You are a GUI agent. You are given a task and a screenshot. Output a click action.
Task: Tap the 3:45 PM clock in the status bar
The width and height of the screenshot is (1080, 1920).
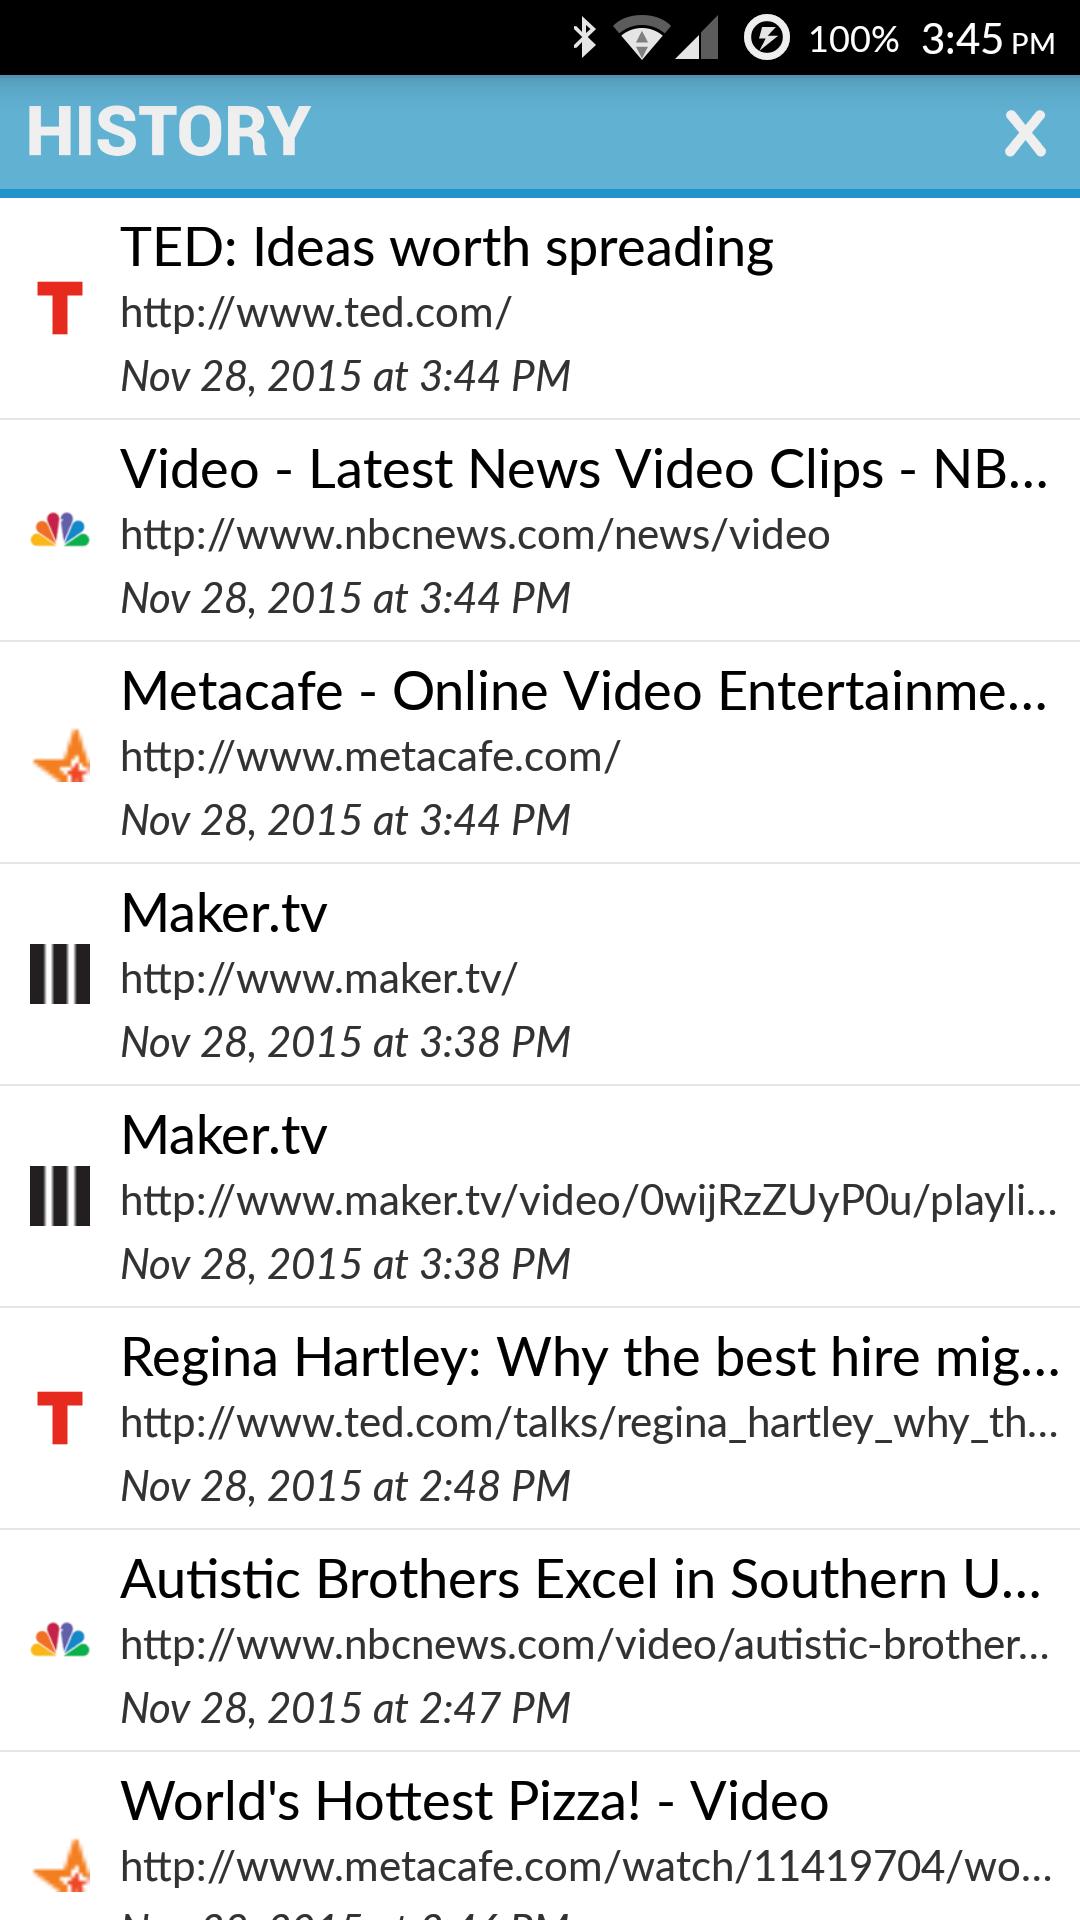(988, 40)
